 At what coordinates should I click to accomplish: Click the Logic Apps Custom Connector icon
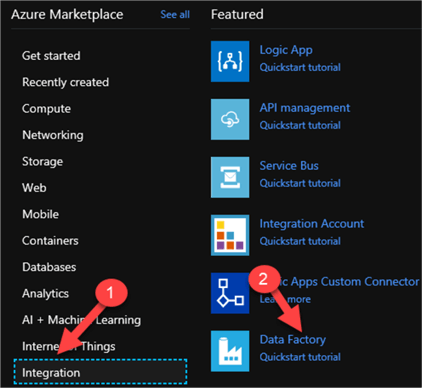coord(230,293)
